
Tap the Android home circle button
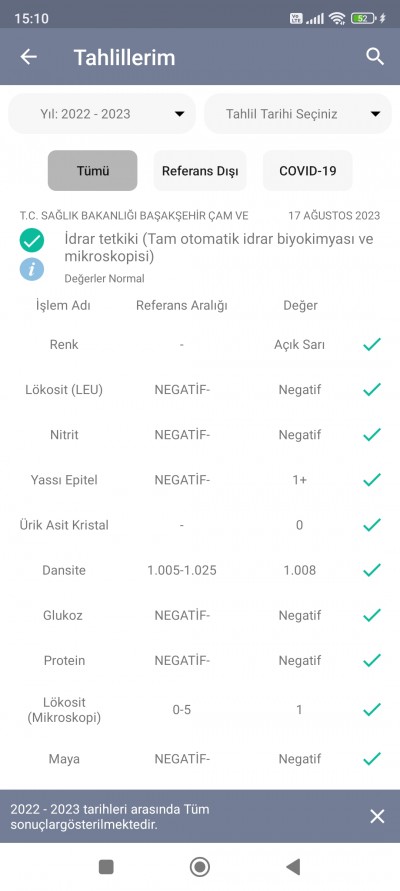[x=199, y=867]
